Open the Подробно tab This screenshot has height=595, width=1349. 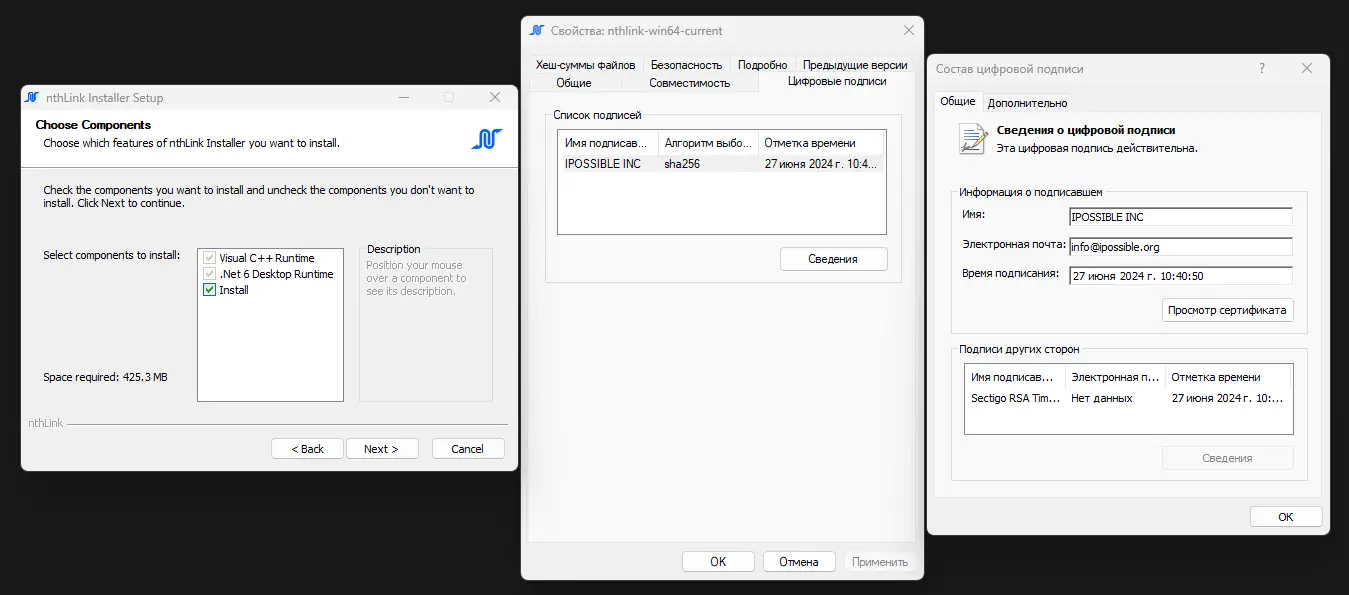(763, 65)
